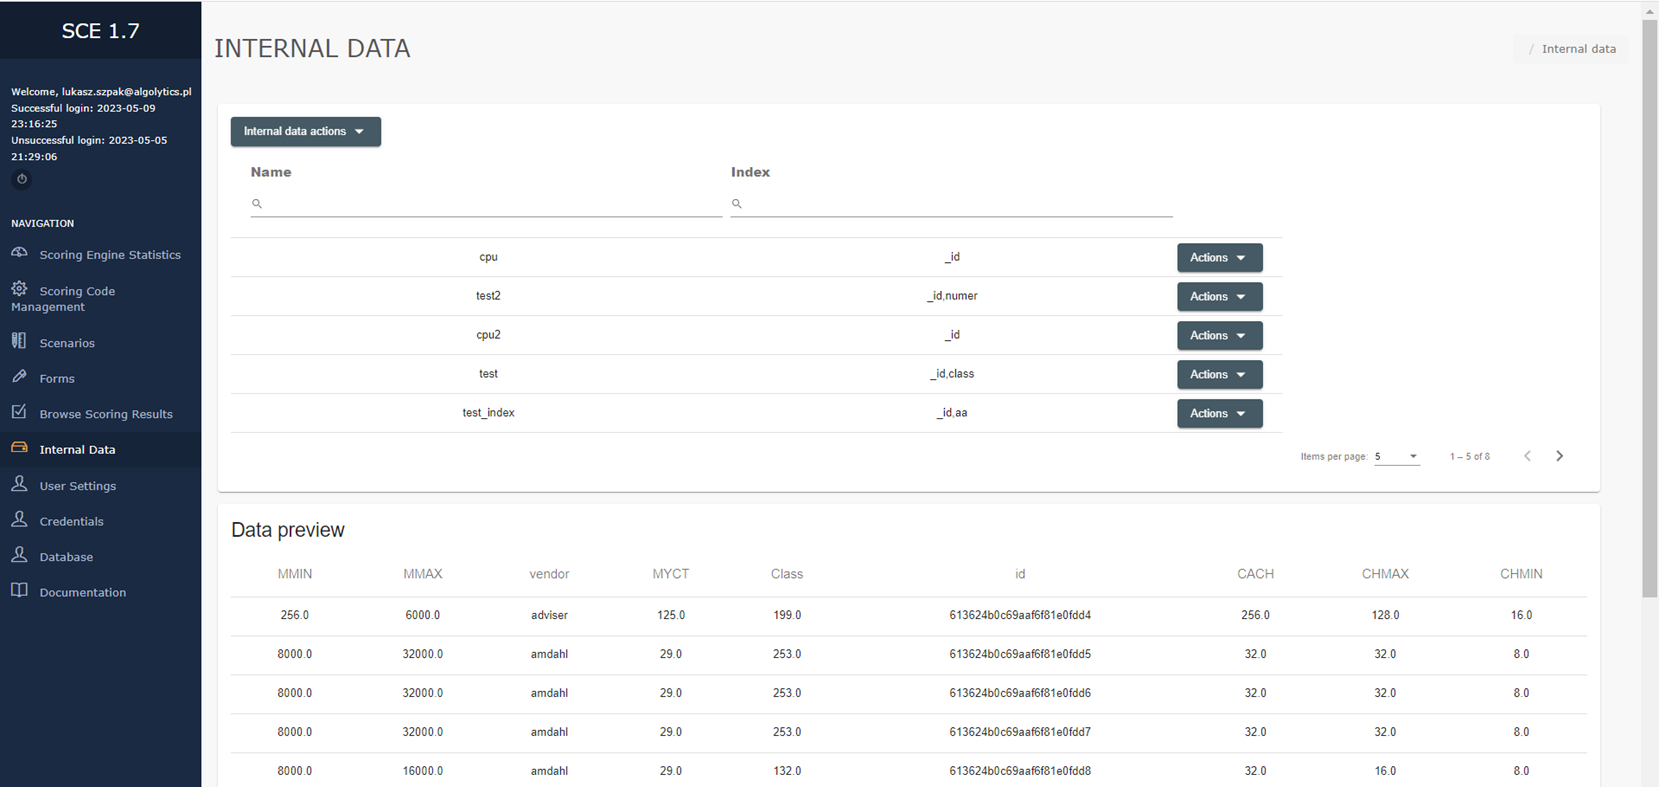Click the Browse Scoring Results check icon

19,412
